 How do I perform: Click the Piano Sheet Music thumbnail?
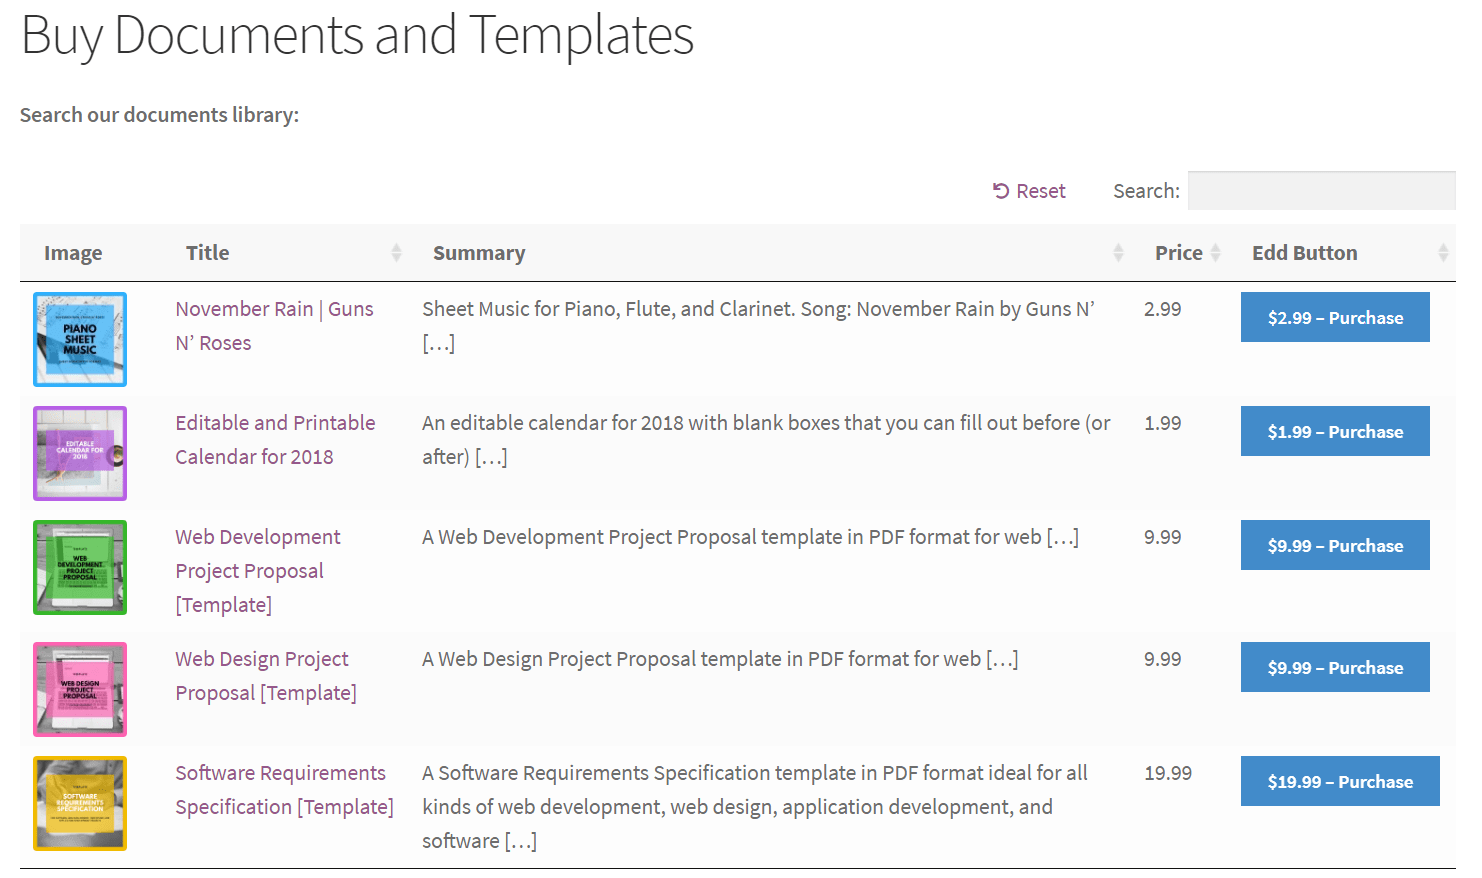pos(79,339)
